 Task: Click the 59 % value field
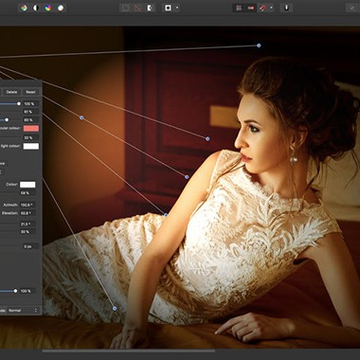(28, 193)
